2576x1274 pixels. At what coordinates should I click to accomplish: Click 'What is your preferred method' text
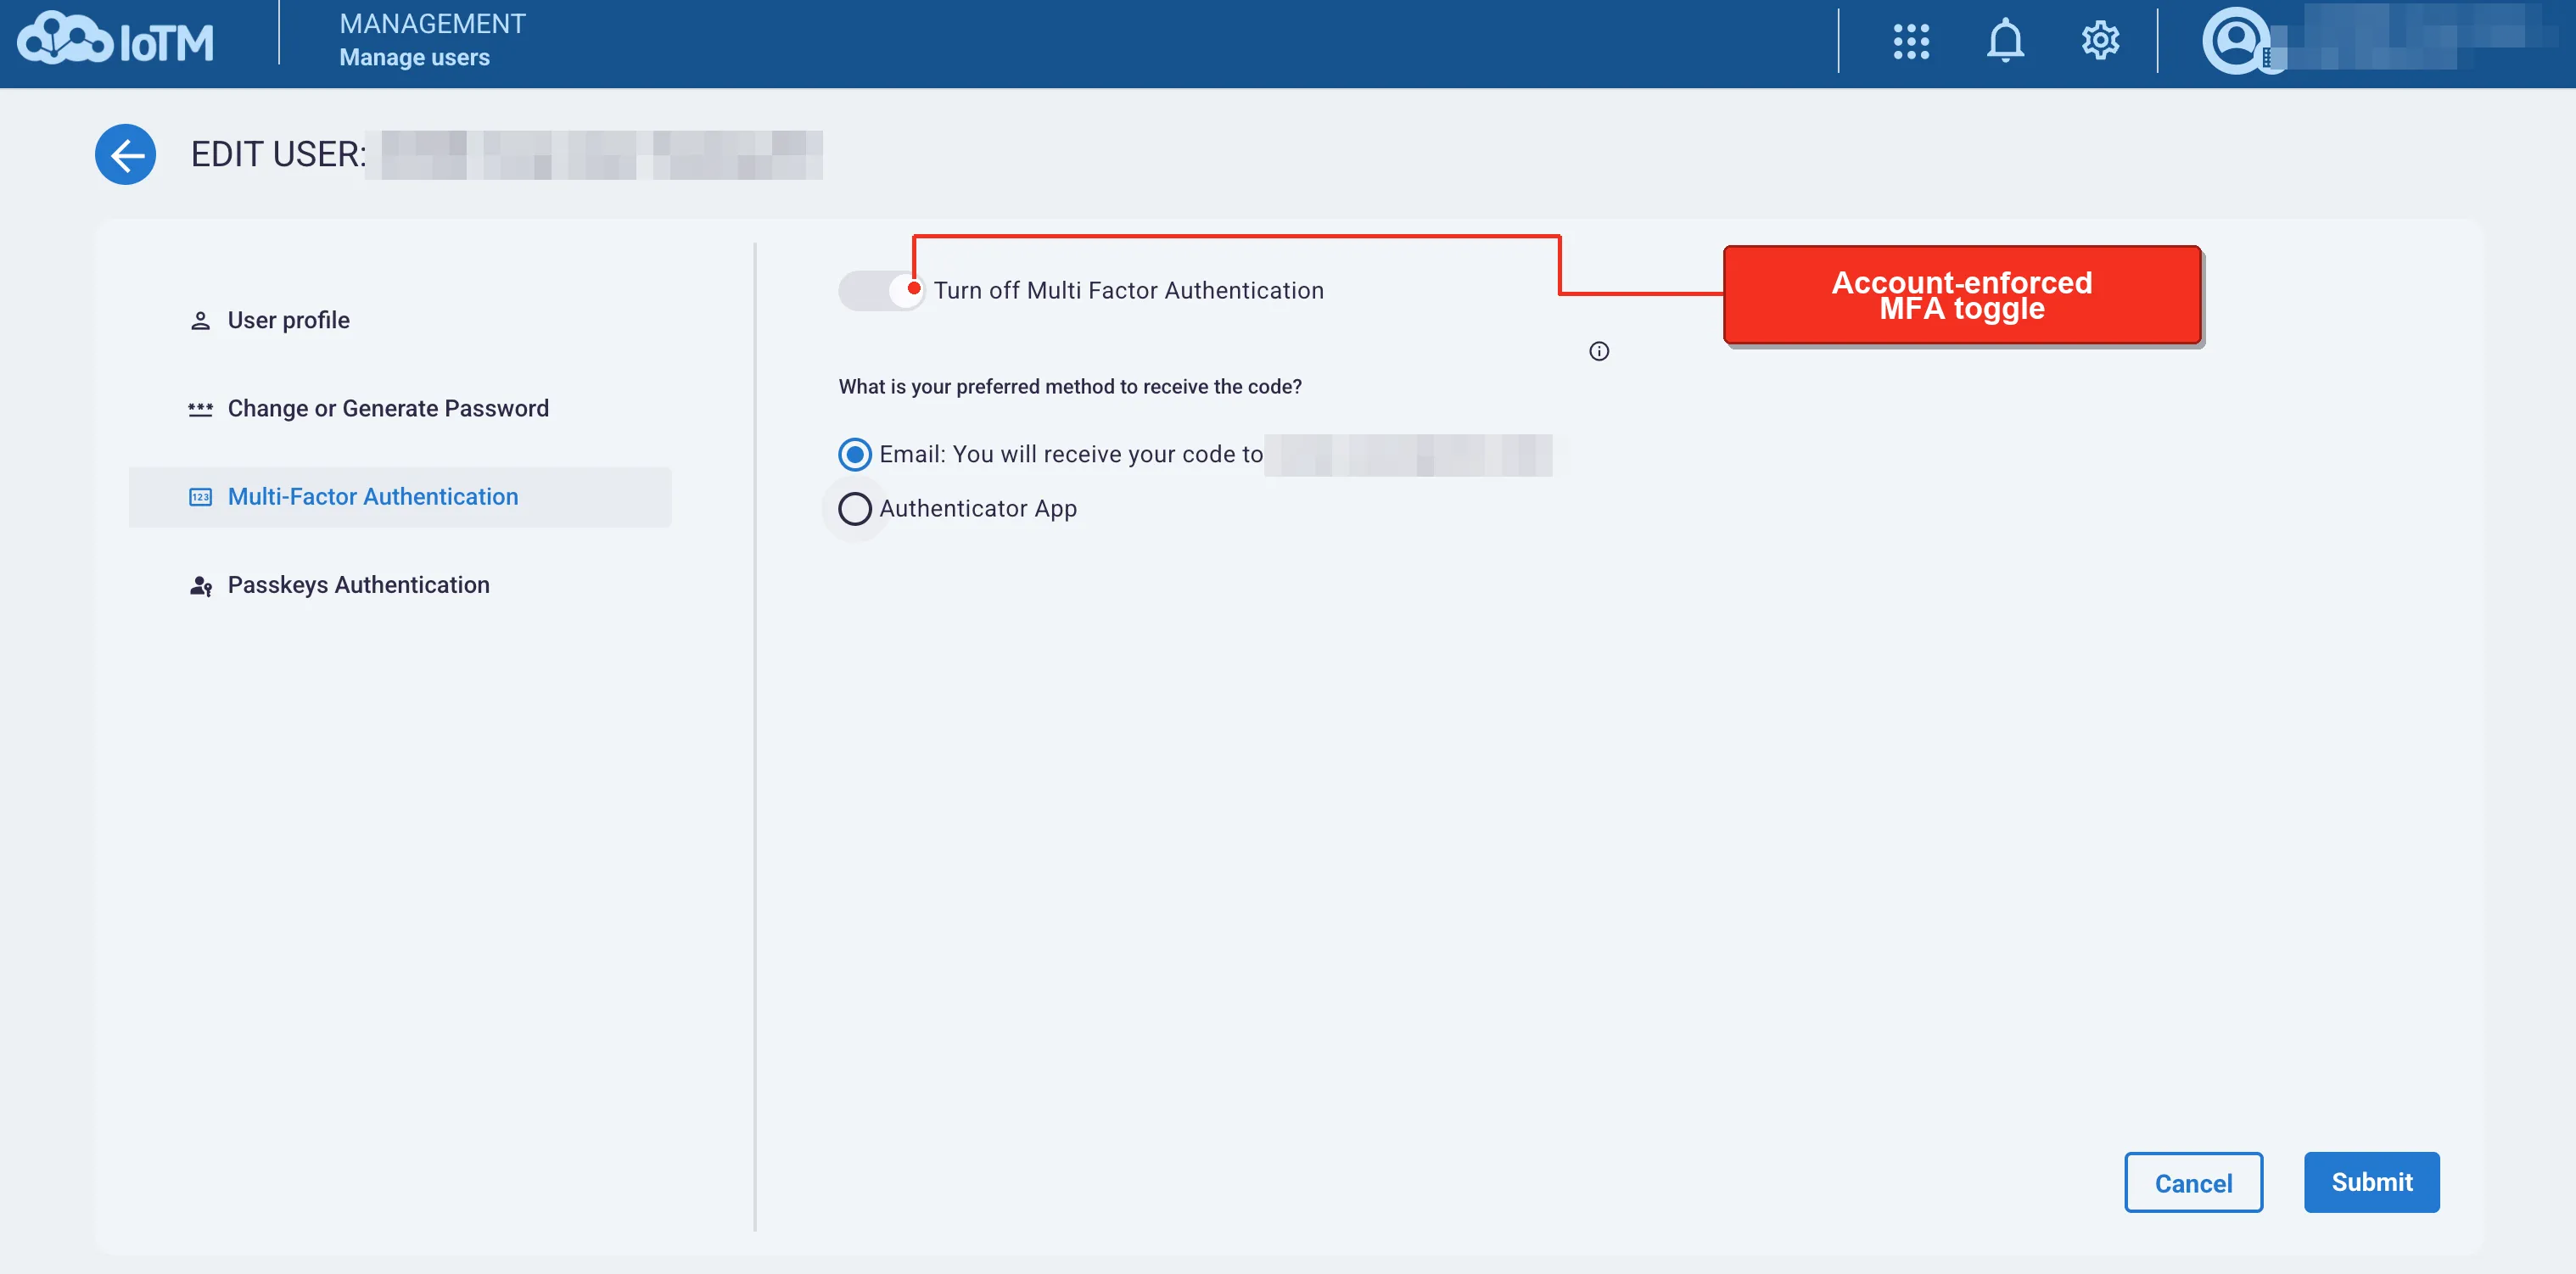coord(1070,387)
